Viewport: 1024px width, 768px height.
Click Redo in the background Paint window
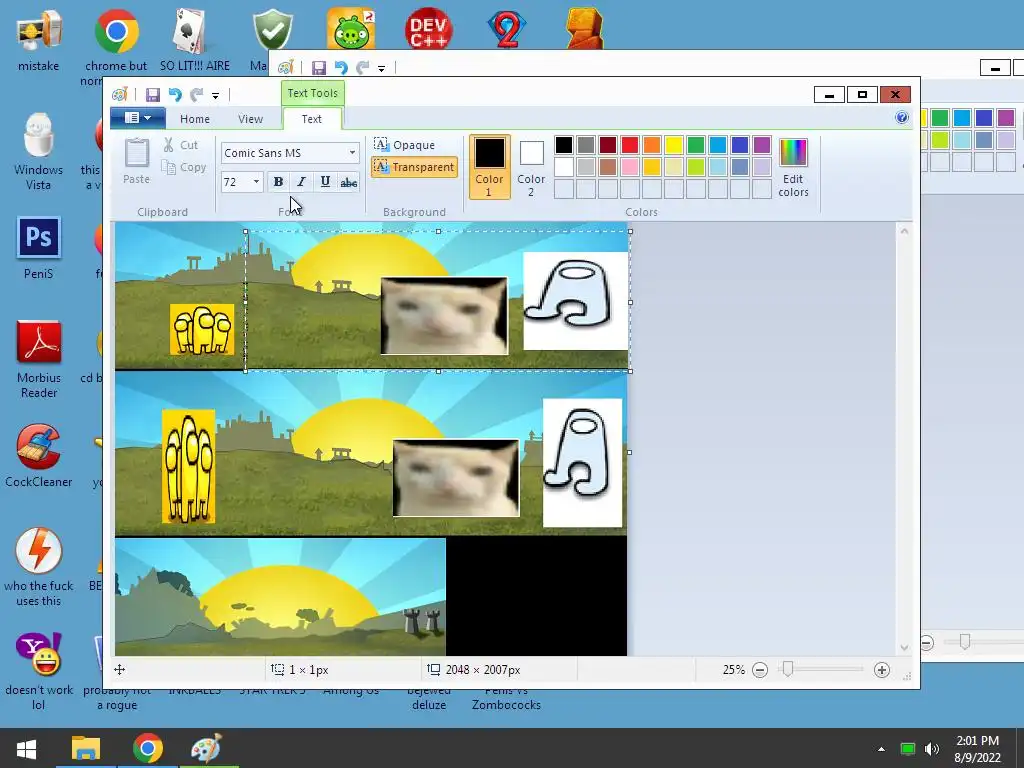[x=362, y=67]
